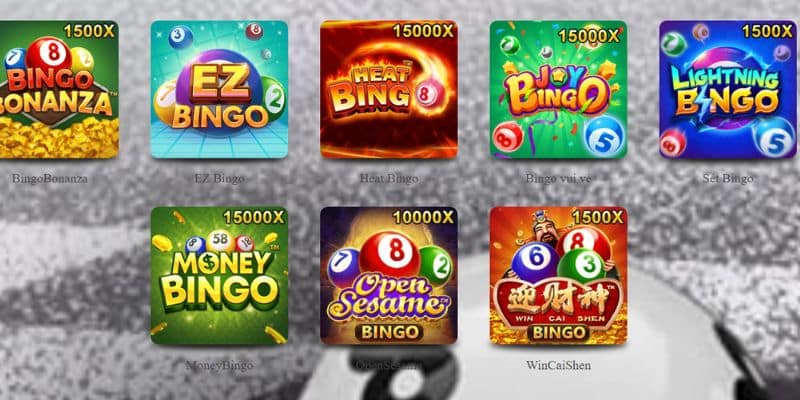Select the Heat Bingo game tile
The height and width of the screenshot is (400, 800).
click(389, 89)
